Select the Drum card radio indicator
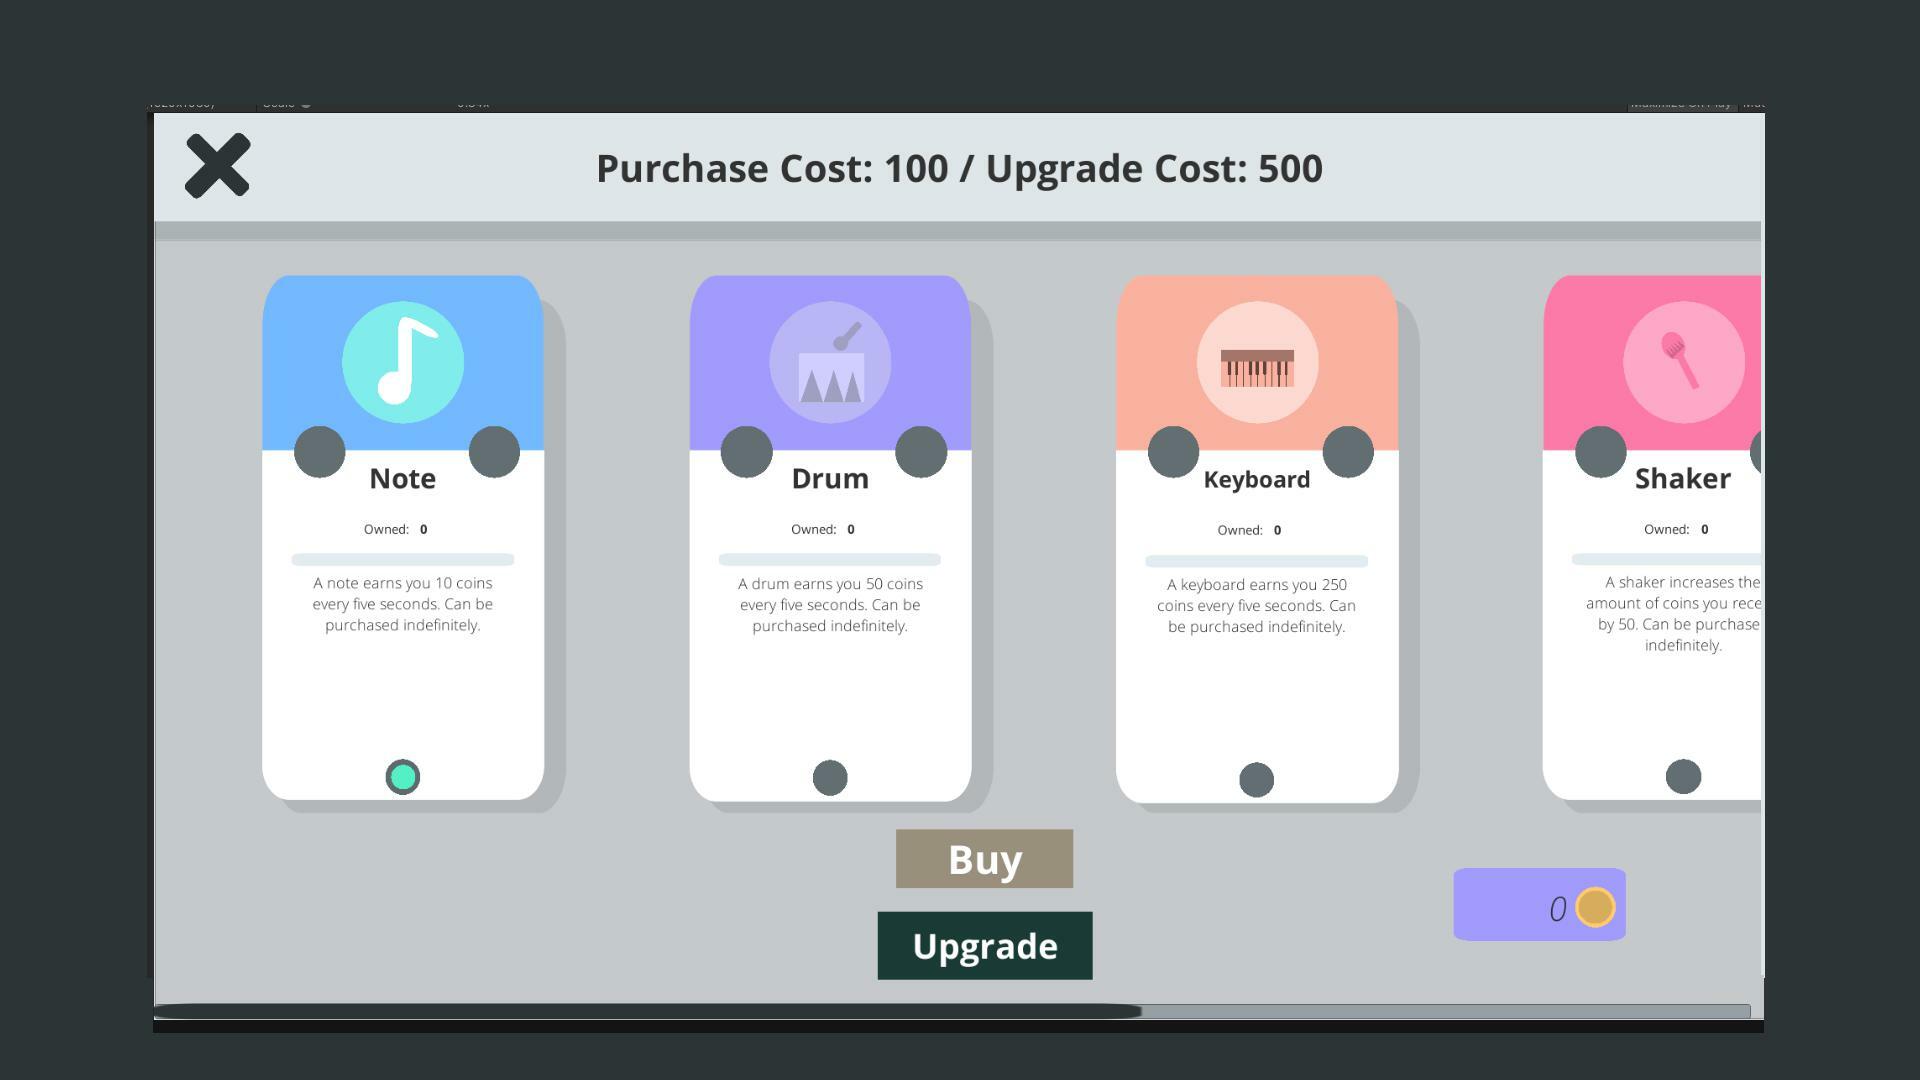This screenshot has height=1080, width=1920. 830,778
